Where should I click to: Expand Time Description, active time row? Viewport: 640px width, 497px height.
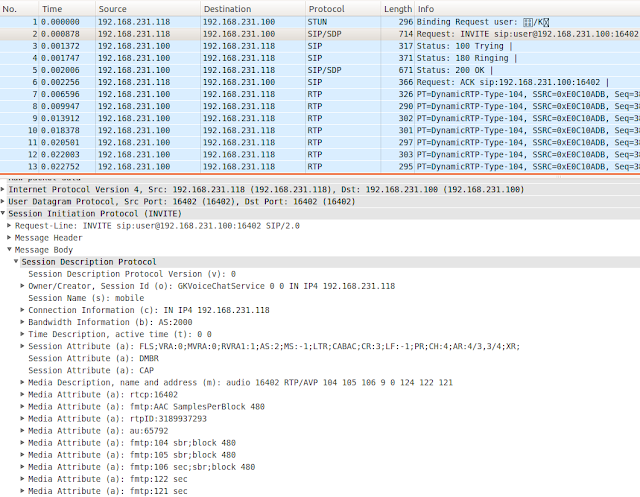22,334
